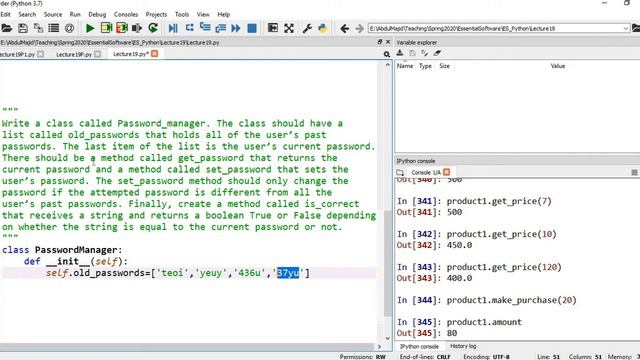Click the editor magnifier icon beside the tabs
Screen dimensions: 640x360
coord(387,54)
